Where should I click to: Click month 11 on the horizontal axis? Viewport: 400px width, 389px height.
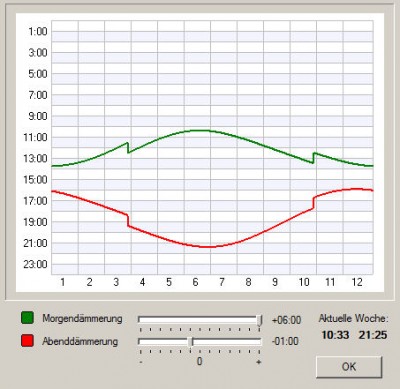[330, 282]
